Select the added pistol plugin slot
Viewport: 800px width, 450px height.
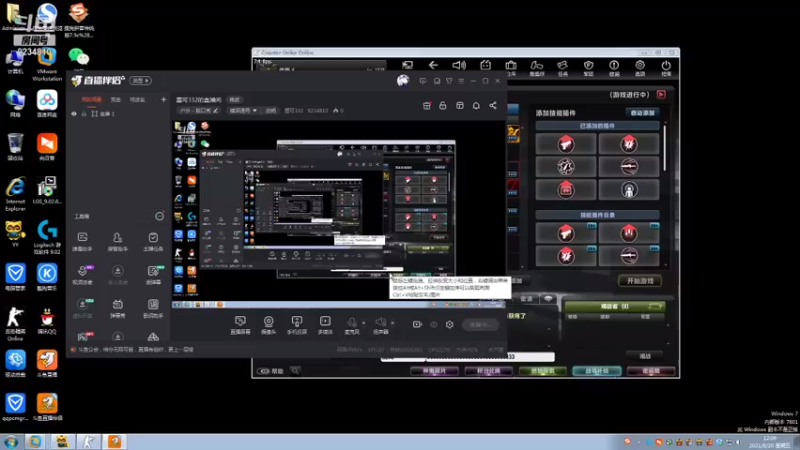pos(566,144)
